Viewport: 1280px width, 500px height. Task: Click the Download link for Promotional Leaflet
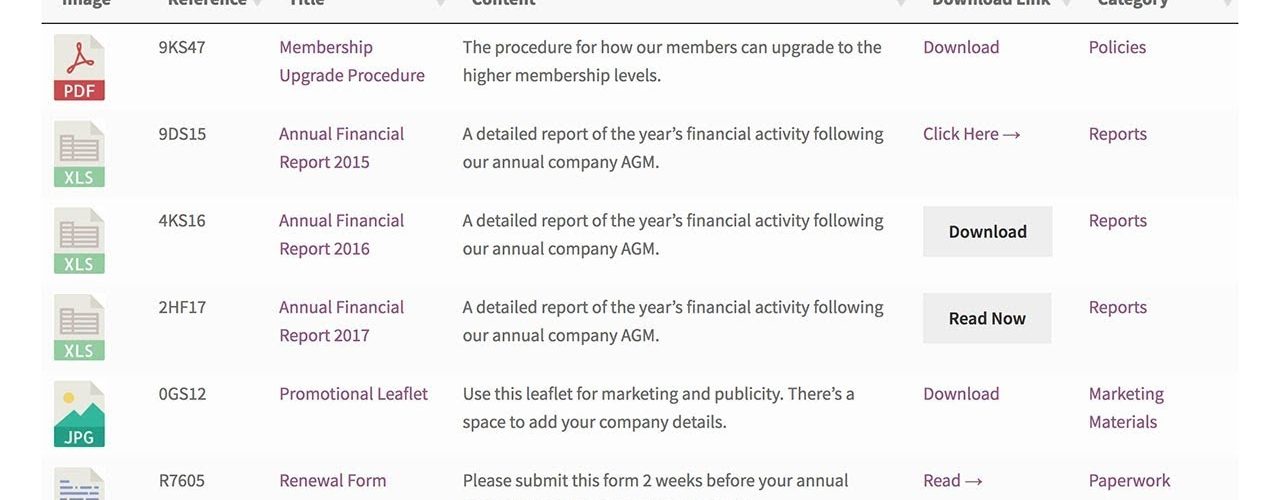tap(961, 394)
